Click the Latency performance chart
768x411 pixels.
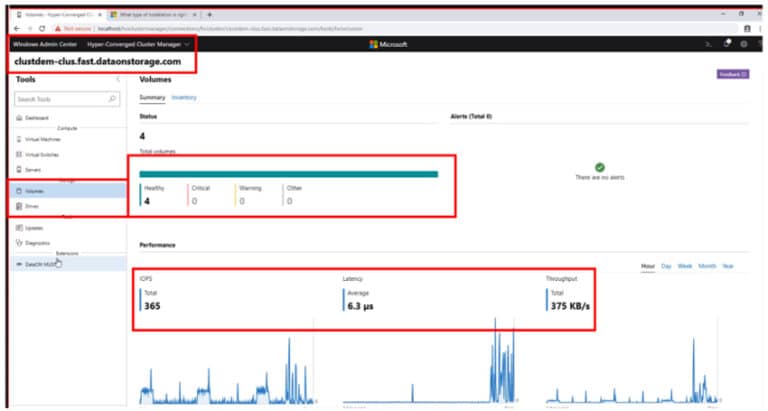pos(430,362)
